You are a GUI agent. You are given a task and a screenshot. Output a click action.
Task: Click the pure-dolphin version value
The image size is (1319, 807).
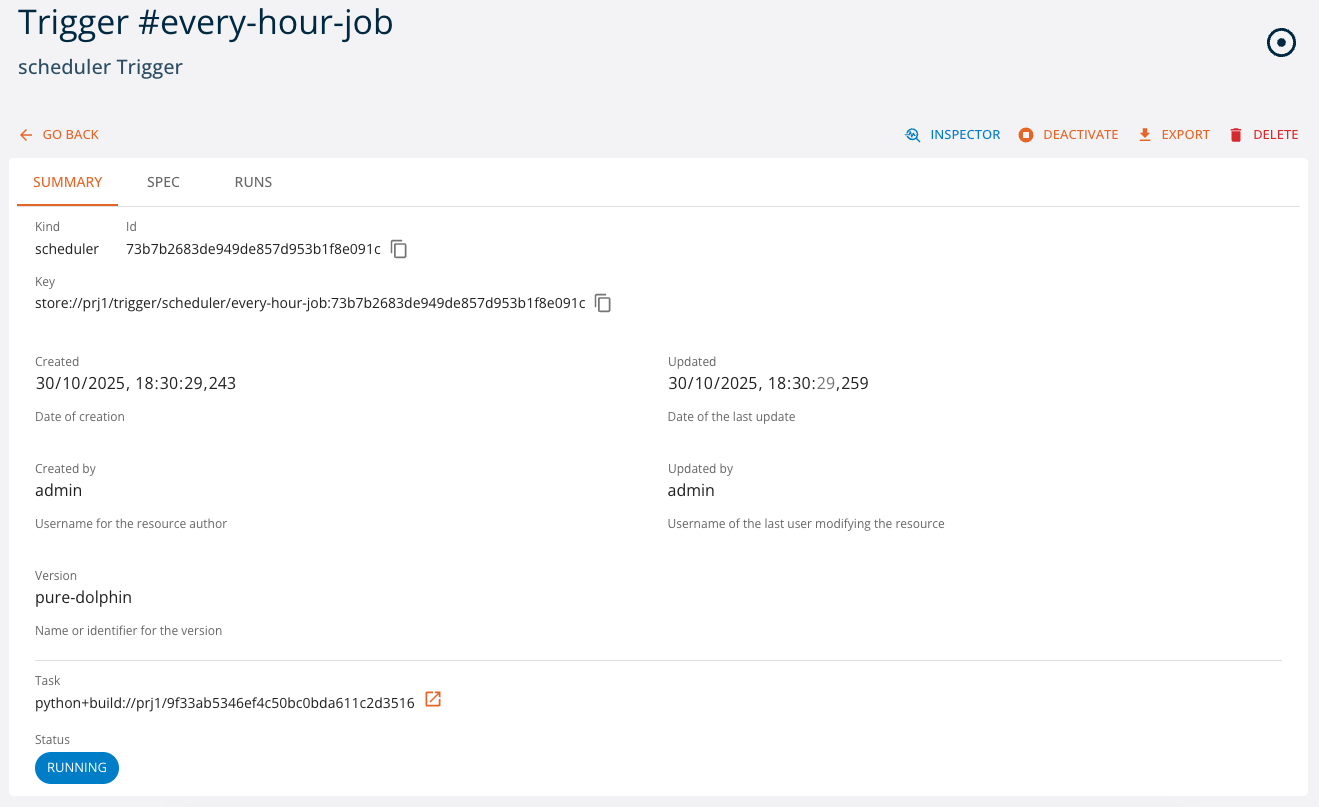pos(83,597)
